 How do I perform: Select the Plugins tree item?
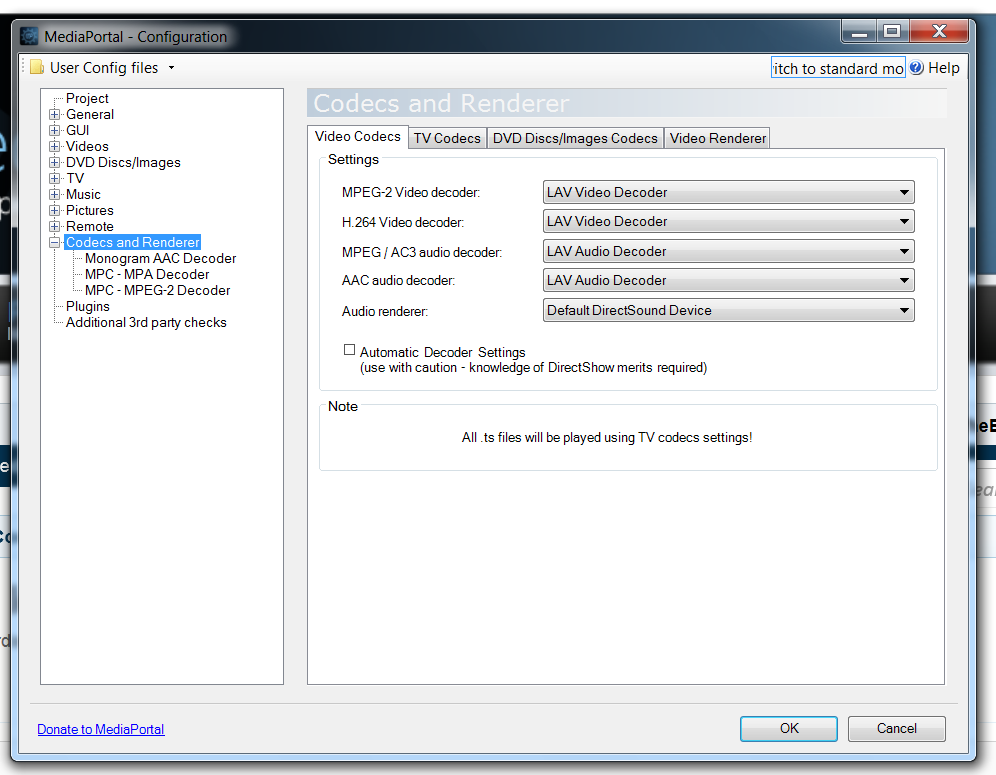(x=88, y=306)
